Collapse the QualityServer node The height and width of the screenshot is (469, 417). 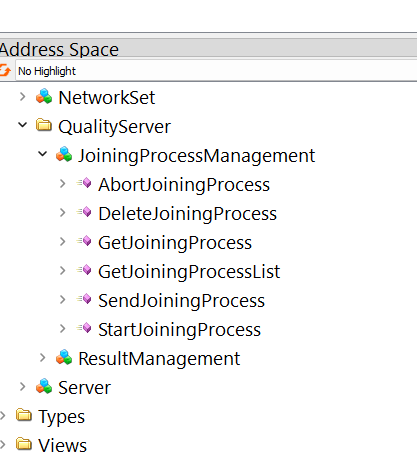[x=22, y=125]
